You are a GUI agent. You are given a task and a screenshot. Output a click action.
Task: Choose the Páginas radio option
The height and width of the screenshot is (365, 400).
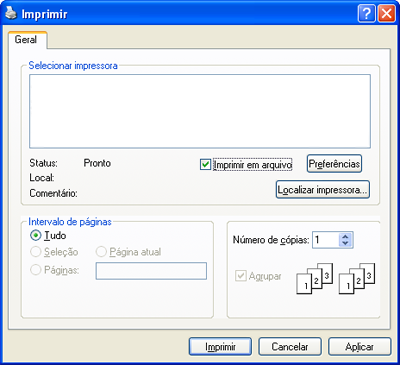coord(35,270)
